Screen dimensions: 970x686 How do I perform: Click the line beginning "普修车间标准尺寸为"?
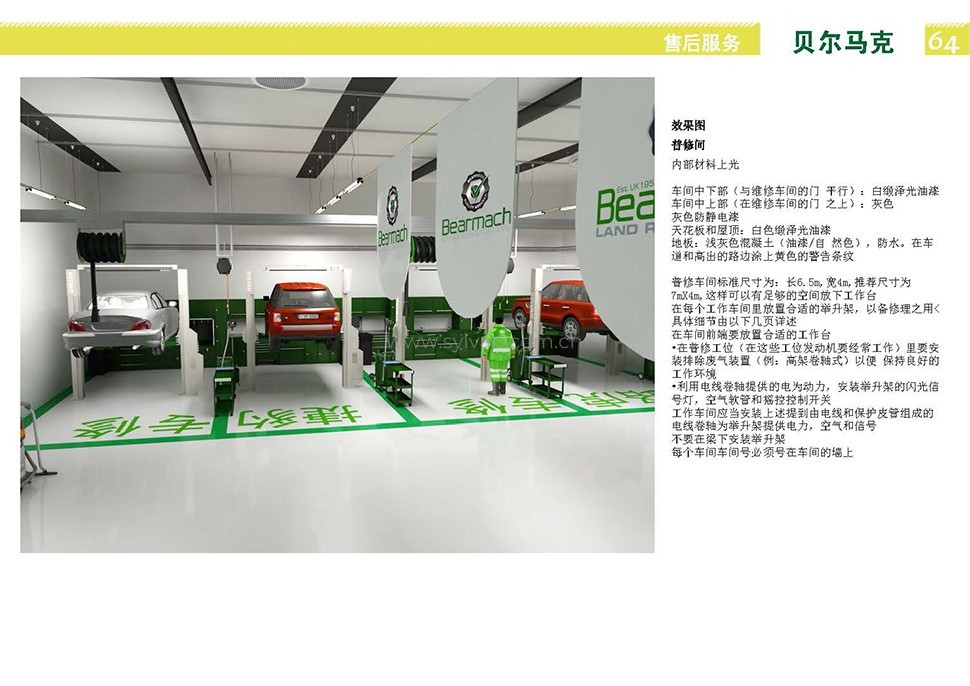[791, 282]
